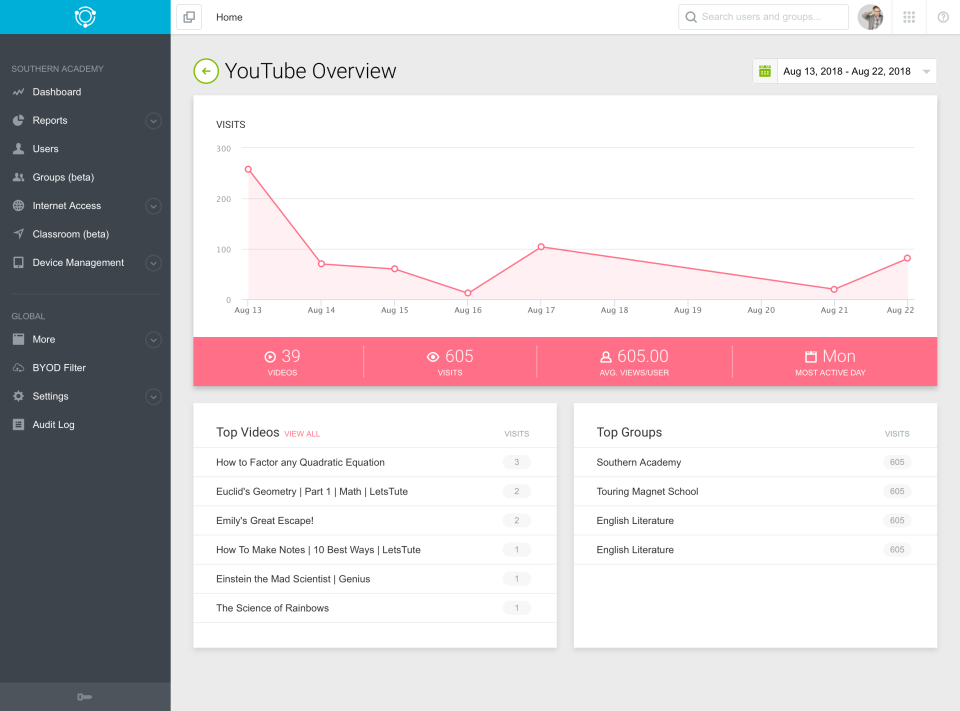Click the Home breadcrumb link
Image resolution: width=960 pixels, height=711 pixels.
pyautogui.click(x=229, y=17)
